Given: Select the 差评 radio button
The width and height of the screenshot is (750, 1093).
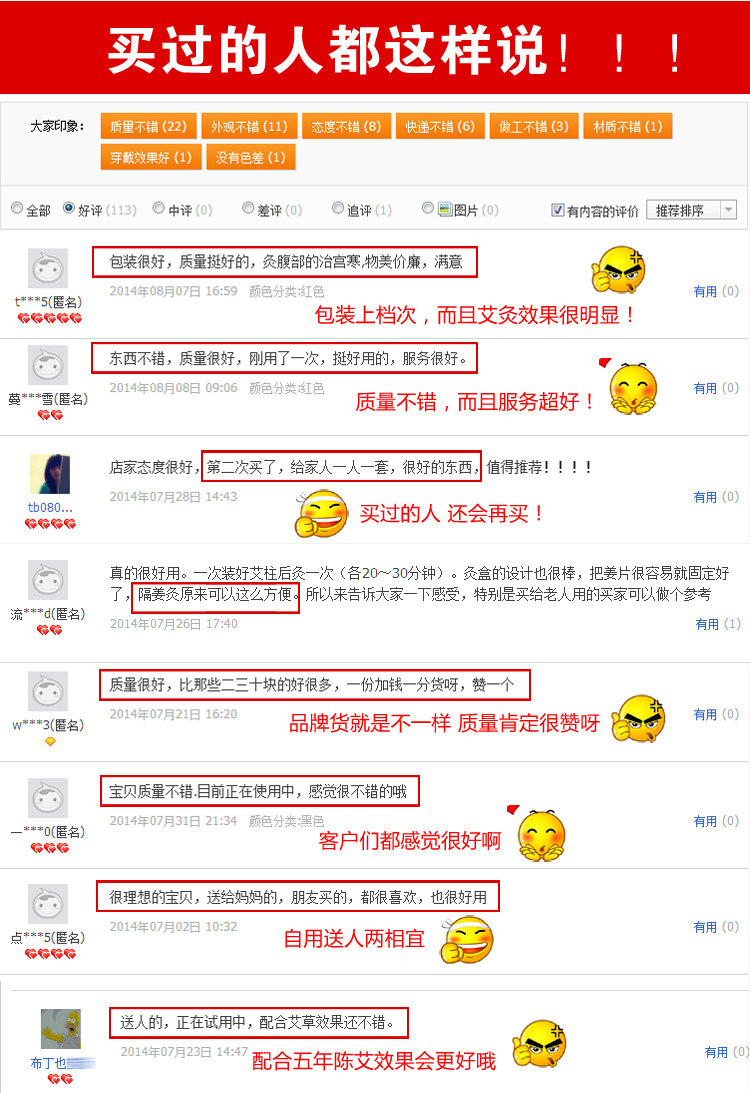Looking at the screenshot, I should pyautogui.click(x=248, y=208).
